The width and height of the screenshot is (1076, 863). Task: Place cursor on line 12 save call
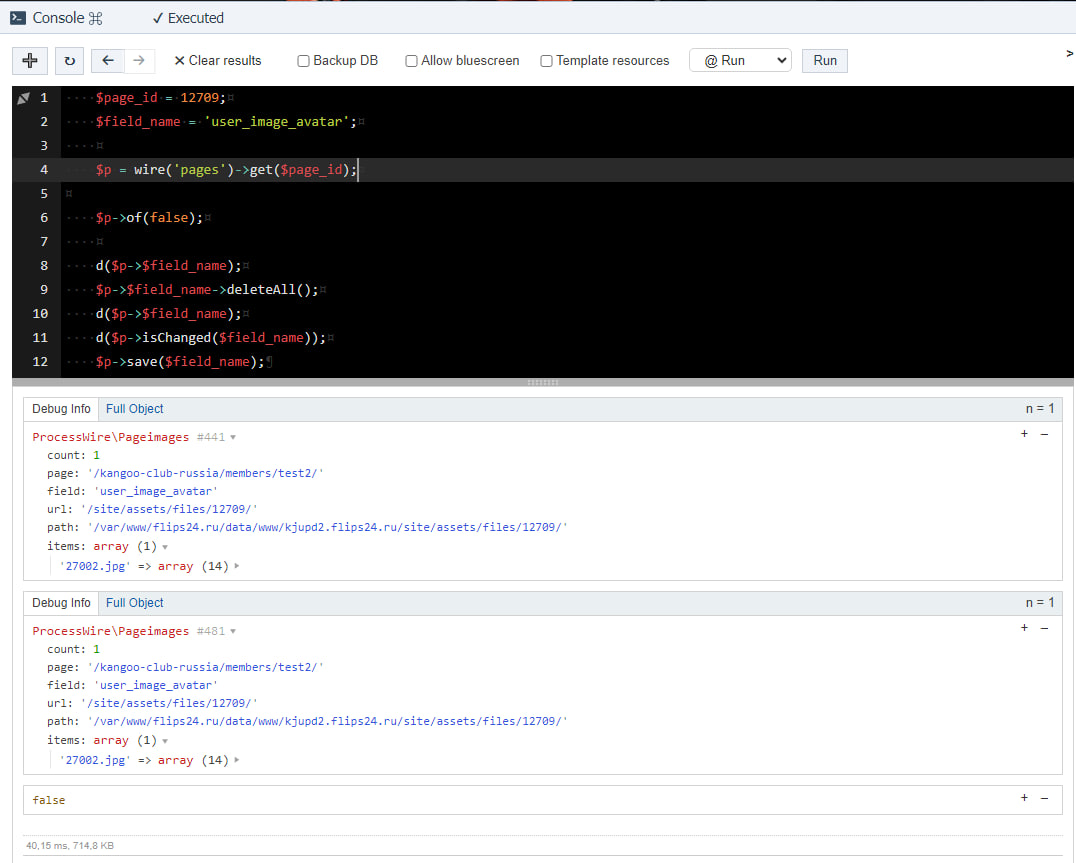tap(180, 362)
